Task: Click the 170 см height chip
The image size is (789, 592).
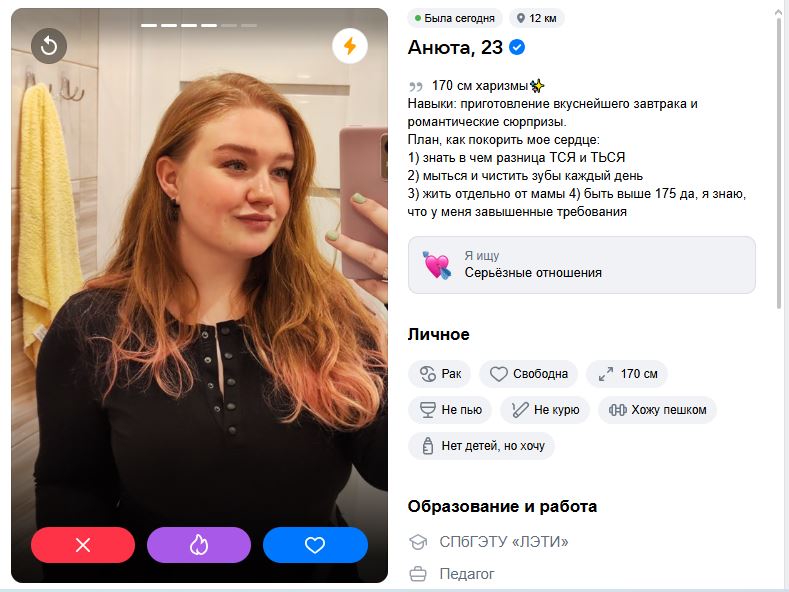Action: tap(627, 374)
